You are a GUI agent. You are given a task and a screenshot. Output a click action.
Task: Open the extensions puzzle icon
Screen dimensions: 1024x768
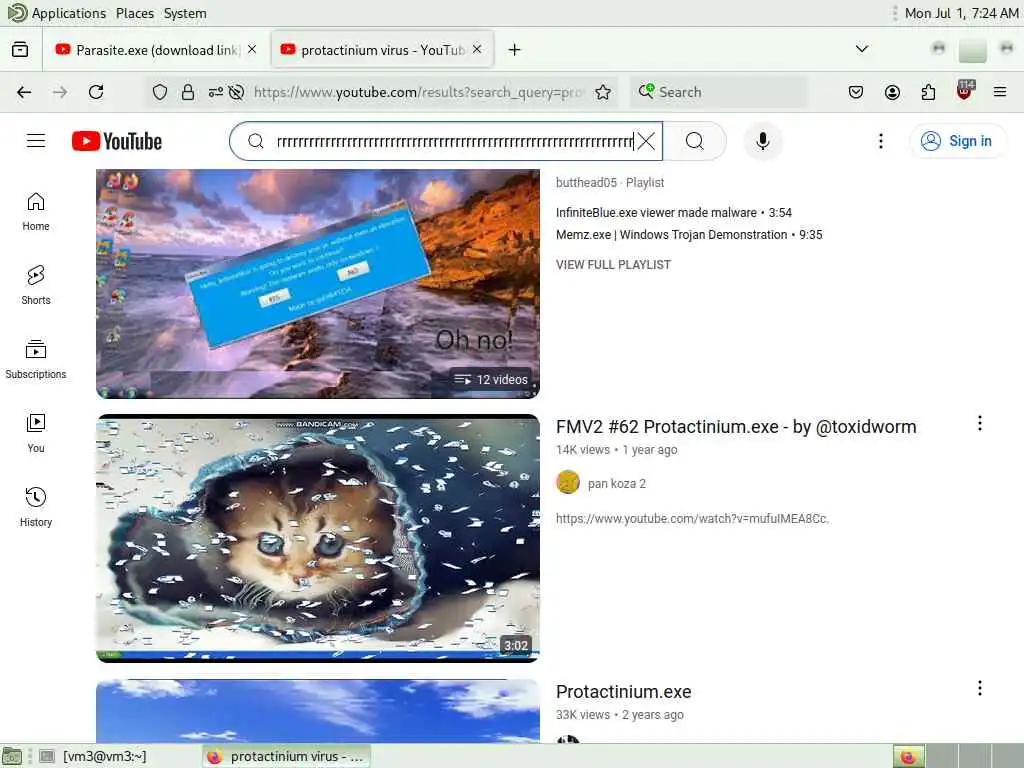coord(928,92)
